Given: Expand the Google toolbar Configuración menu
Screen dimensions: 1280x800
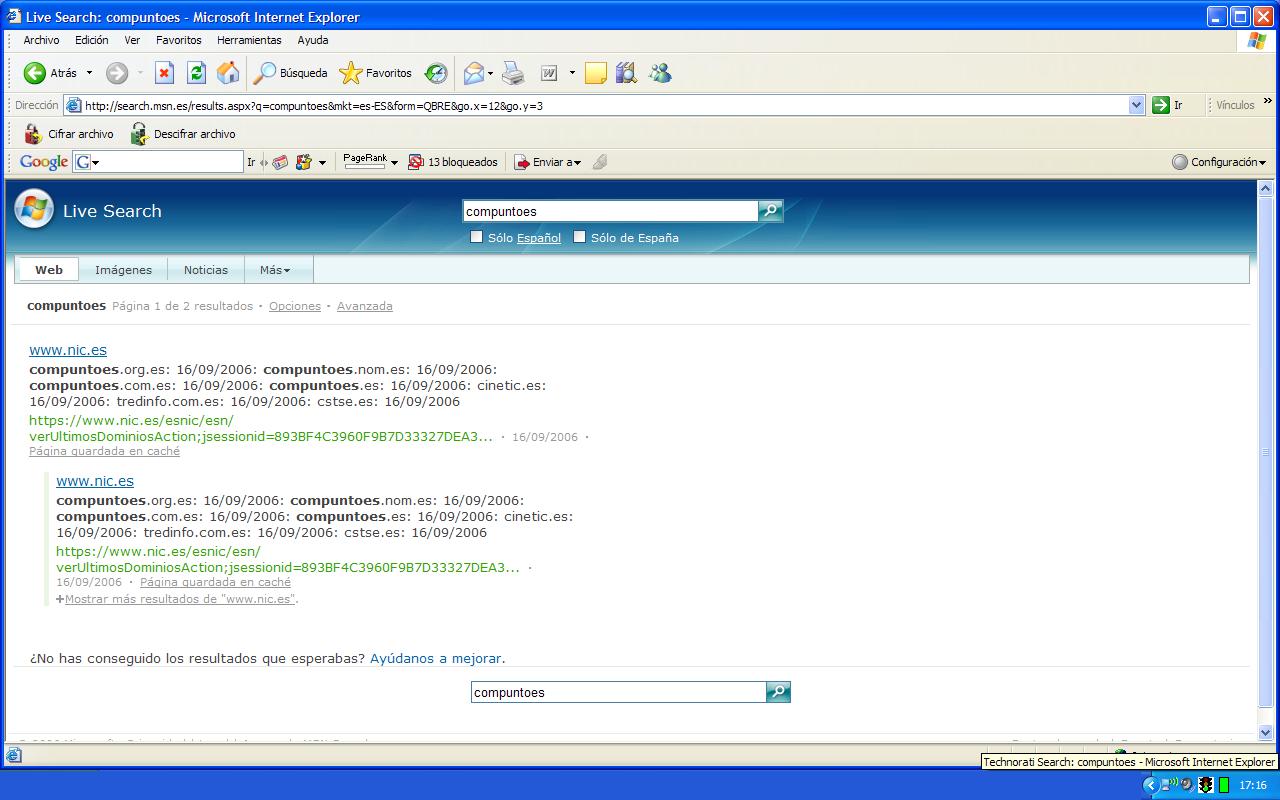Looking at the screenshot, I should pos(1219,162).
